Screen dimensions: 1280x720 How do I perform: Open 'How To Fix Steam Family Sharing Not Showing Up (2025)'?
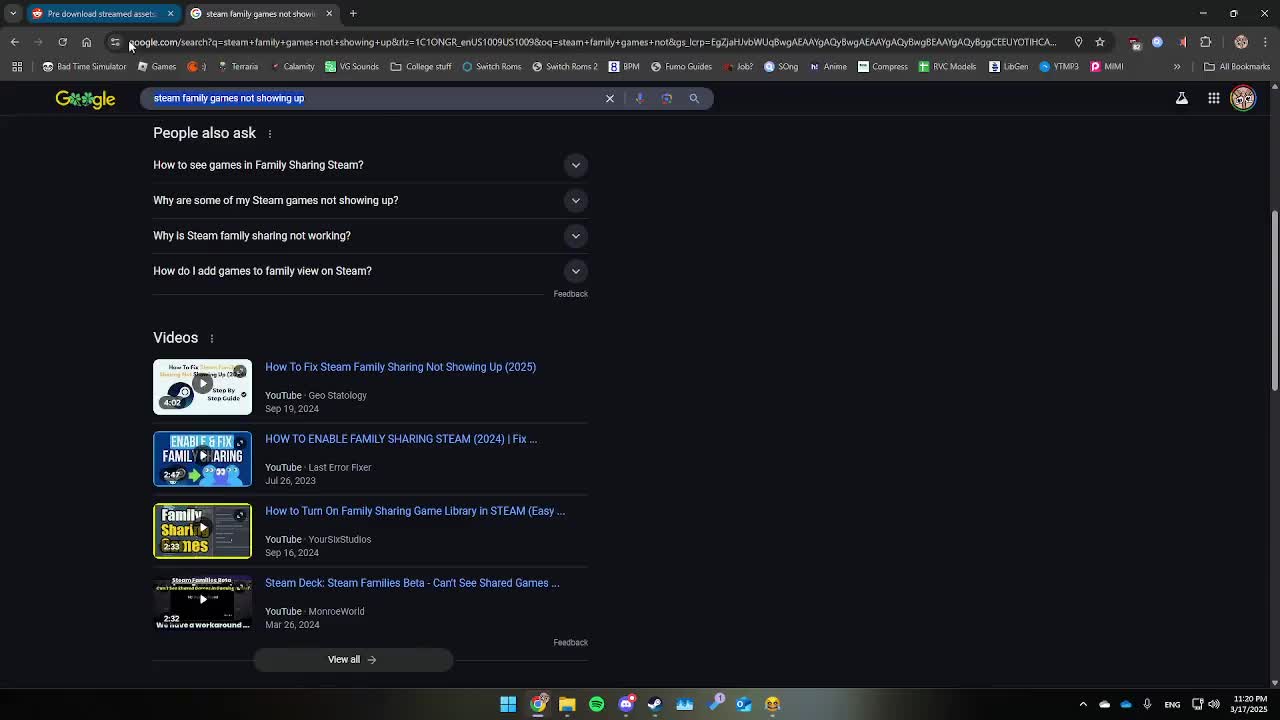(x=400, y=367)
